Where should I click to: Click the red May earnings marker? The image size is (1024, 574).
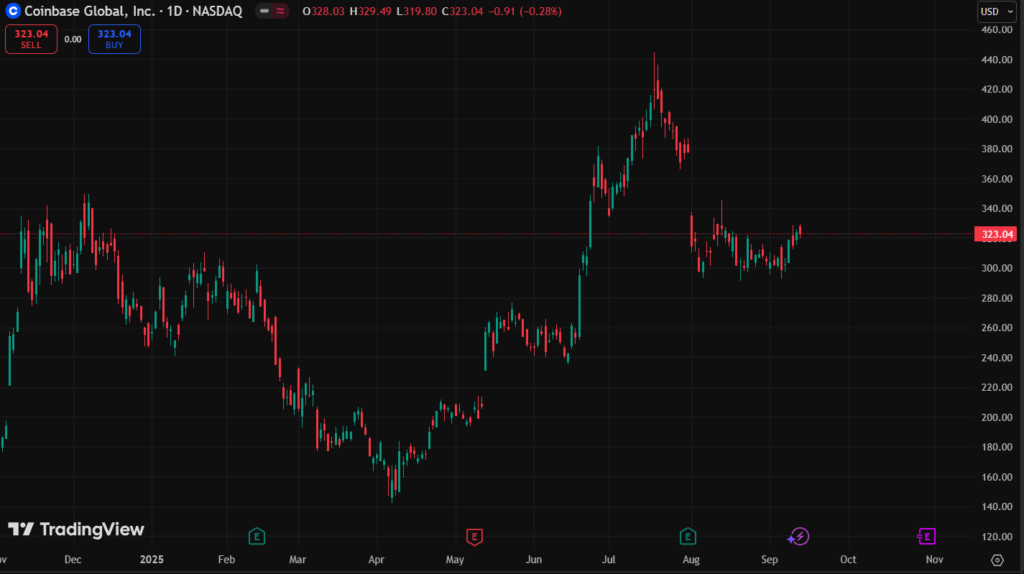pos(475,536)
